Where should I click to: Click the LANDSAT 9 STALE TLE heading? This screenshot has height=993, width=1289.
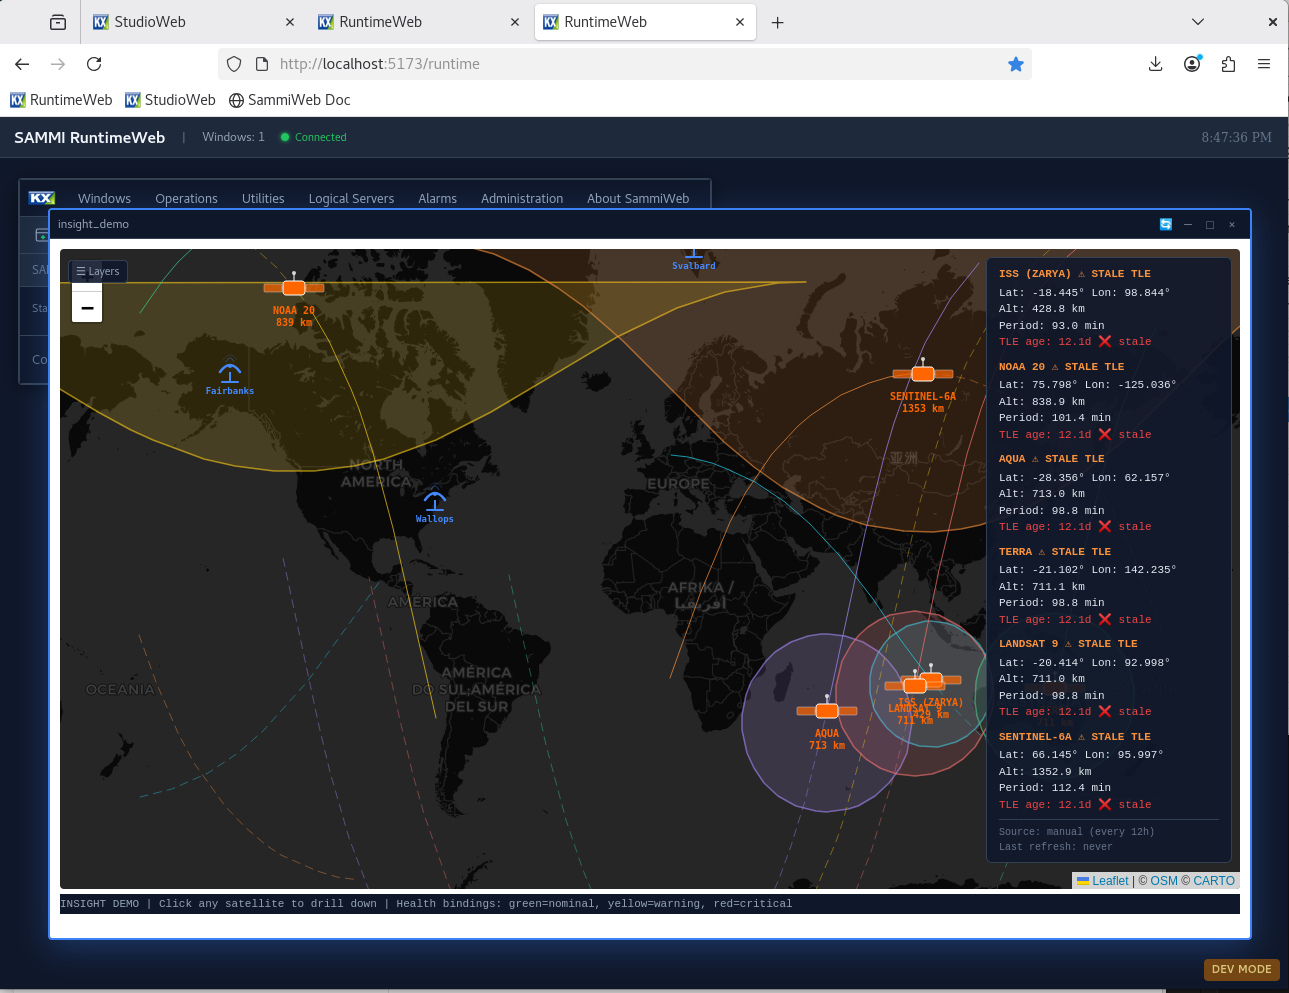pos(1068,643)
